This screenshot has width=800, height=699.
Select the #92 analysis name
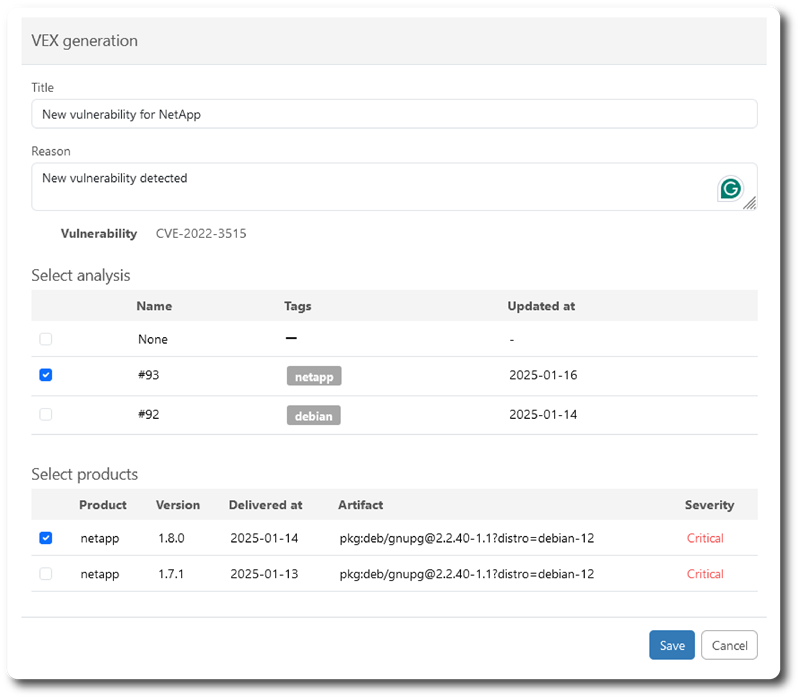[148, 414]
